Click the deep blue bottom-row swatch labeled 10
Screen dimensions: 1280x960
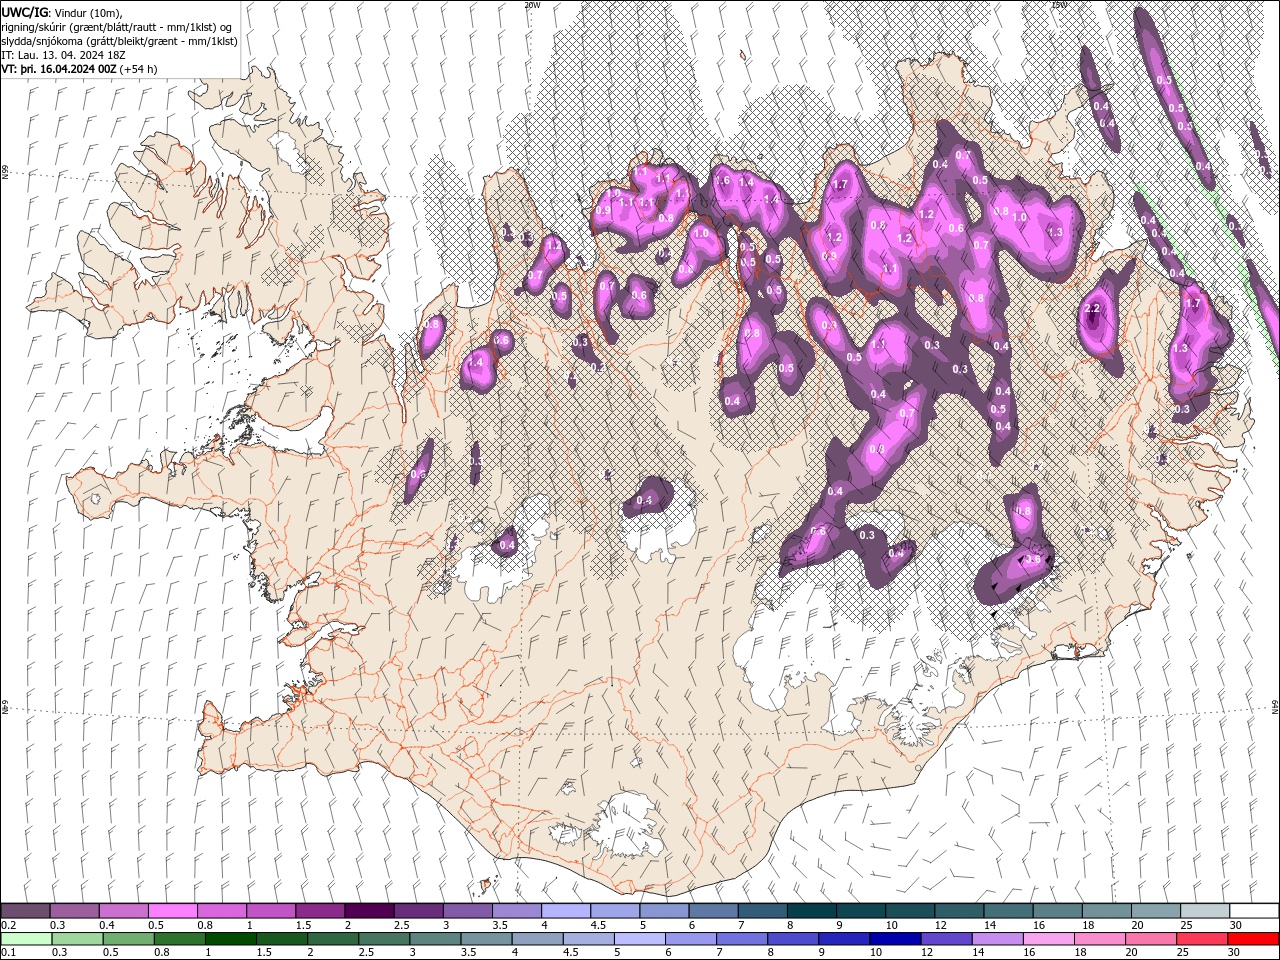click(895, 939)
